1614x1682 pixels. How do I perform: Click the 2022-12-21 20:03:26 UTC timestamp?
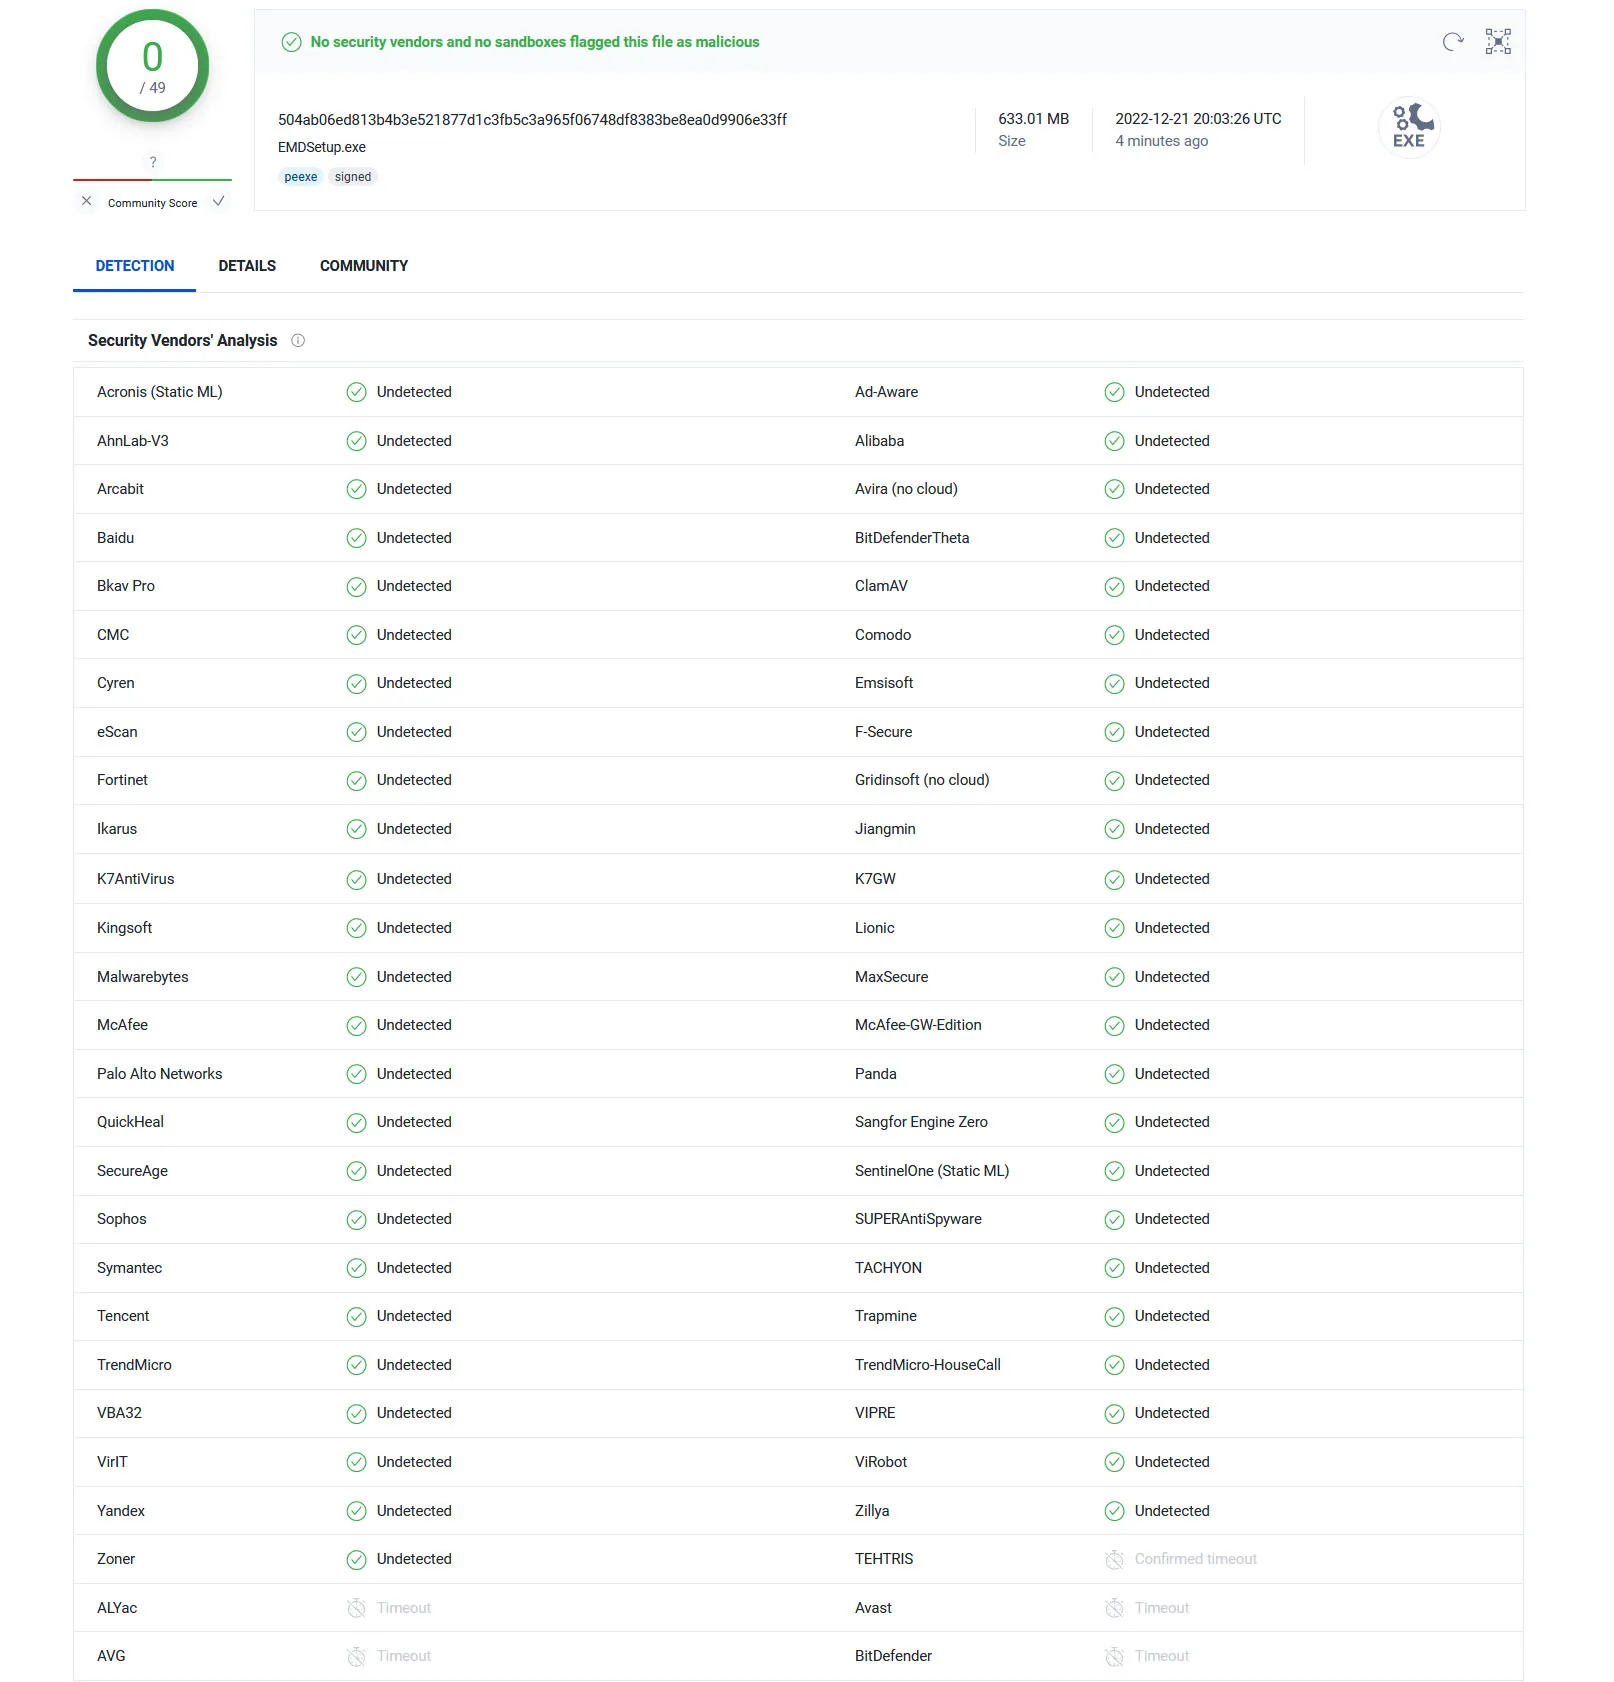click(1198, 119)
